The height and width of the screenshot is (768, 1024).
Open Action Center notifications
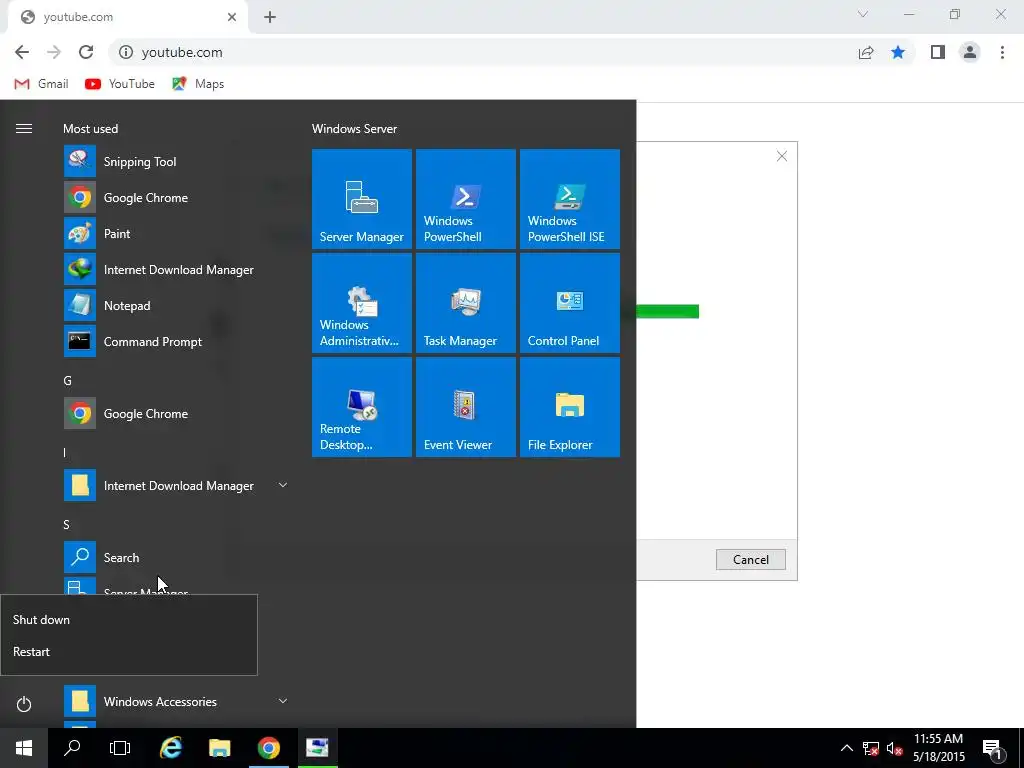(993, 750)
